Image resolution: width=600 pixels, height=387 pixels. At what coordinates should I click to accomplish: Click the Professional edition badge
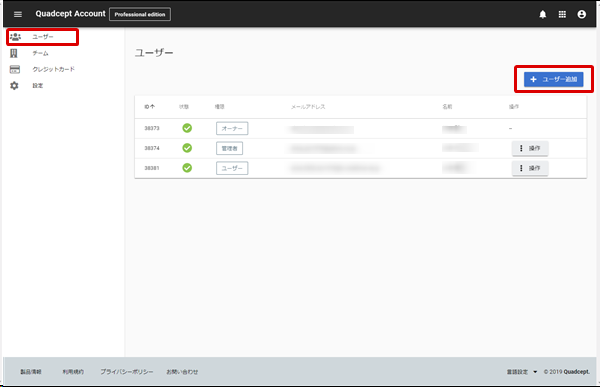(140, 14)
